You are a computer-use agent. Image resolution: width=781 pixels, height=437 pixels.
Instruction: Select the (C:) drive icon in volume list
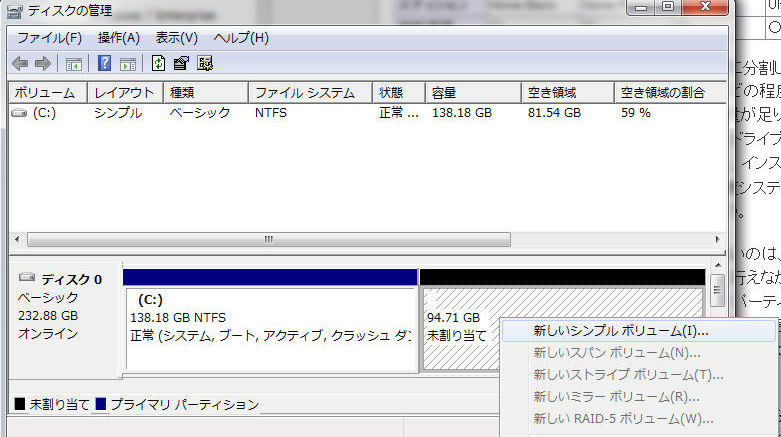pos(19,113)
